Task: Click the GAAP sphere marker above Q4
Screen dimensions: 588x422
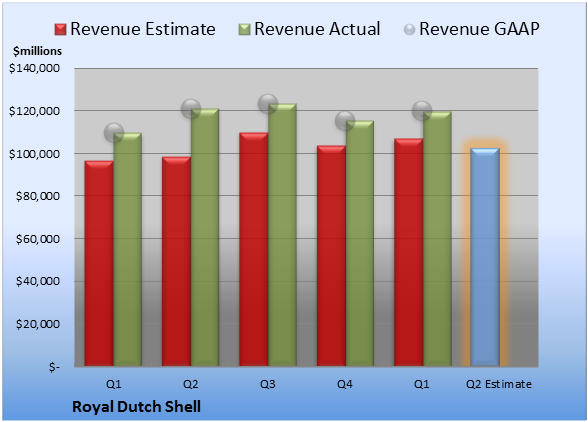Action: point(345,121)
